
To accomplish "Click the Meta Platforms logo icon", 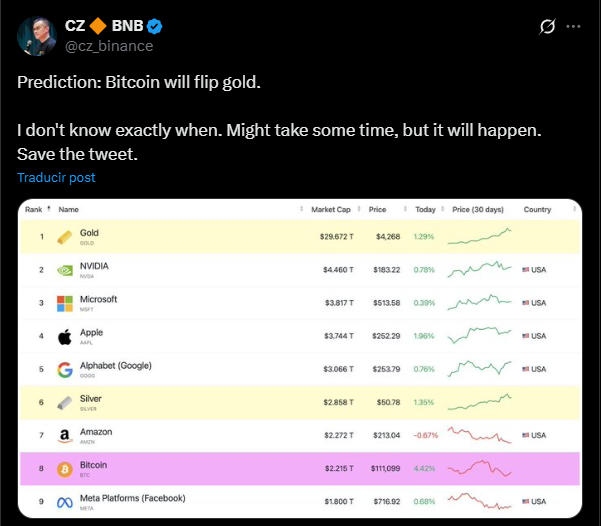I will [x=65, y=501].
